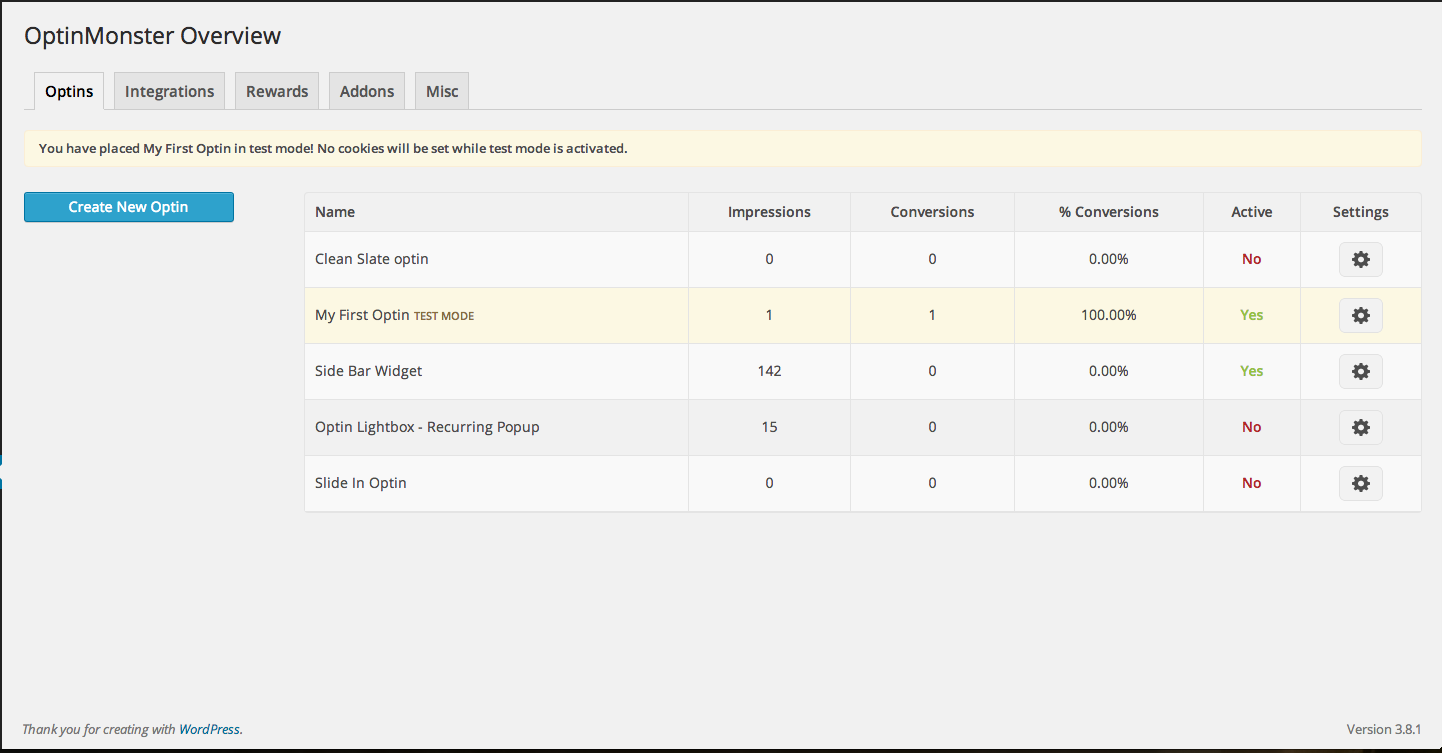The image size is (1442, 753).
Task: Switch to the Addons tab
Action: (x=366, y=90)
